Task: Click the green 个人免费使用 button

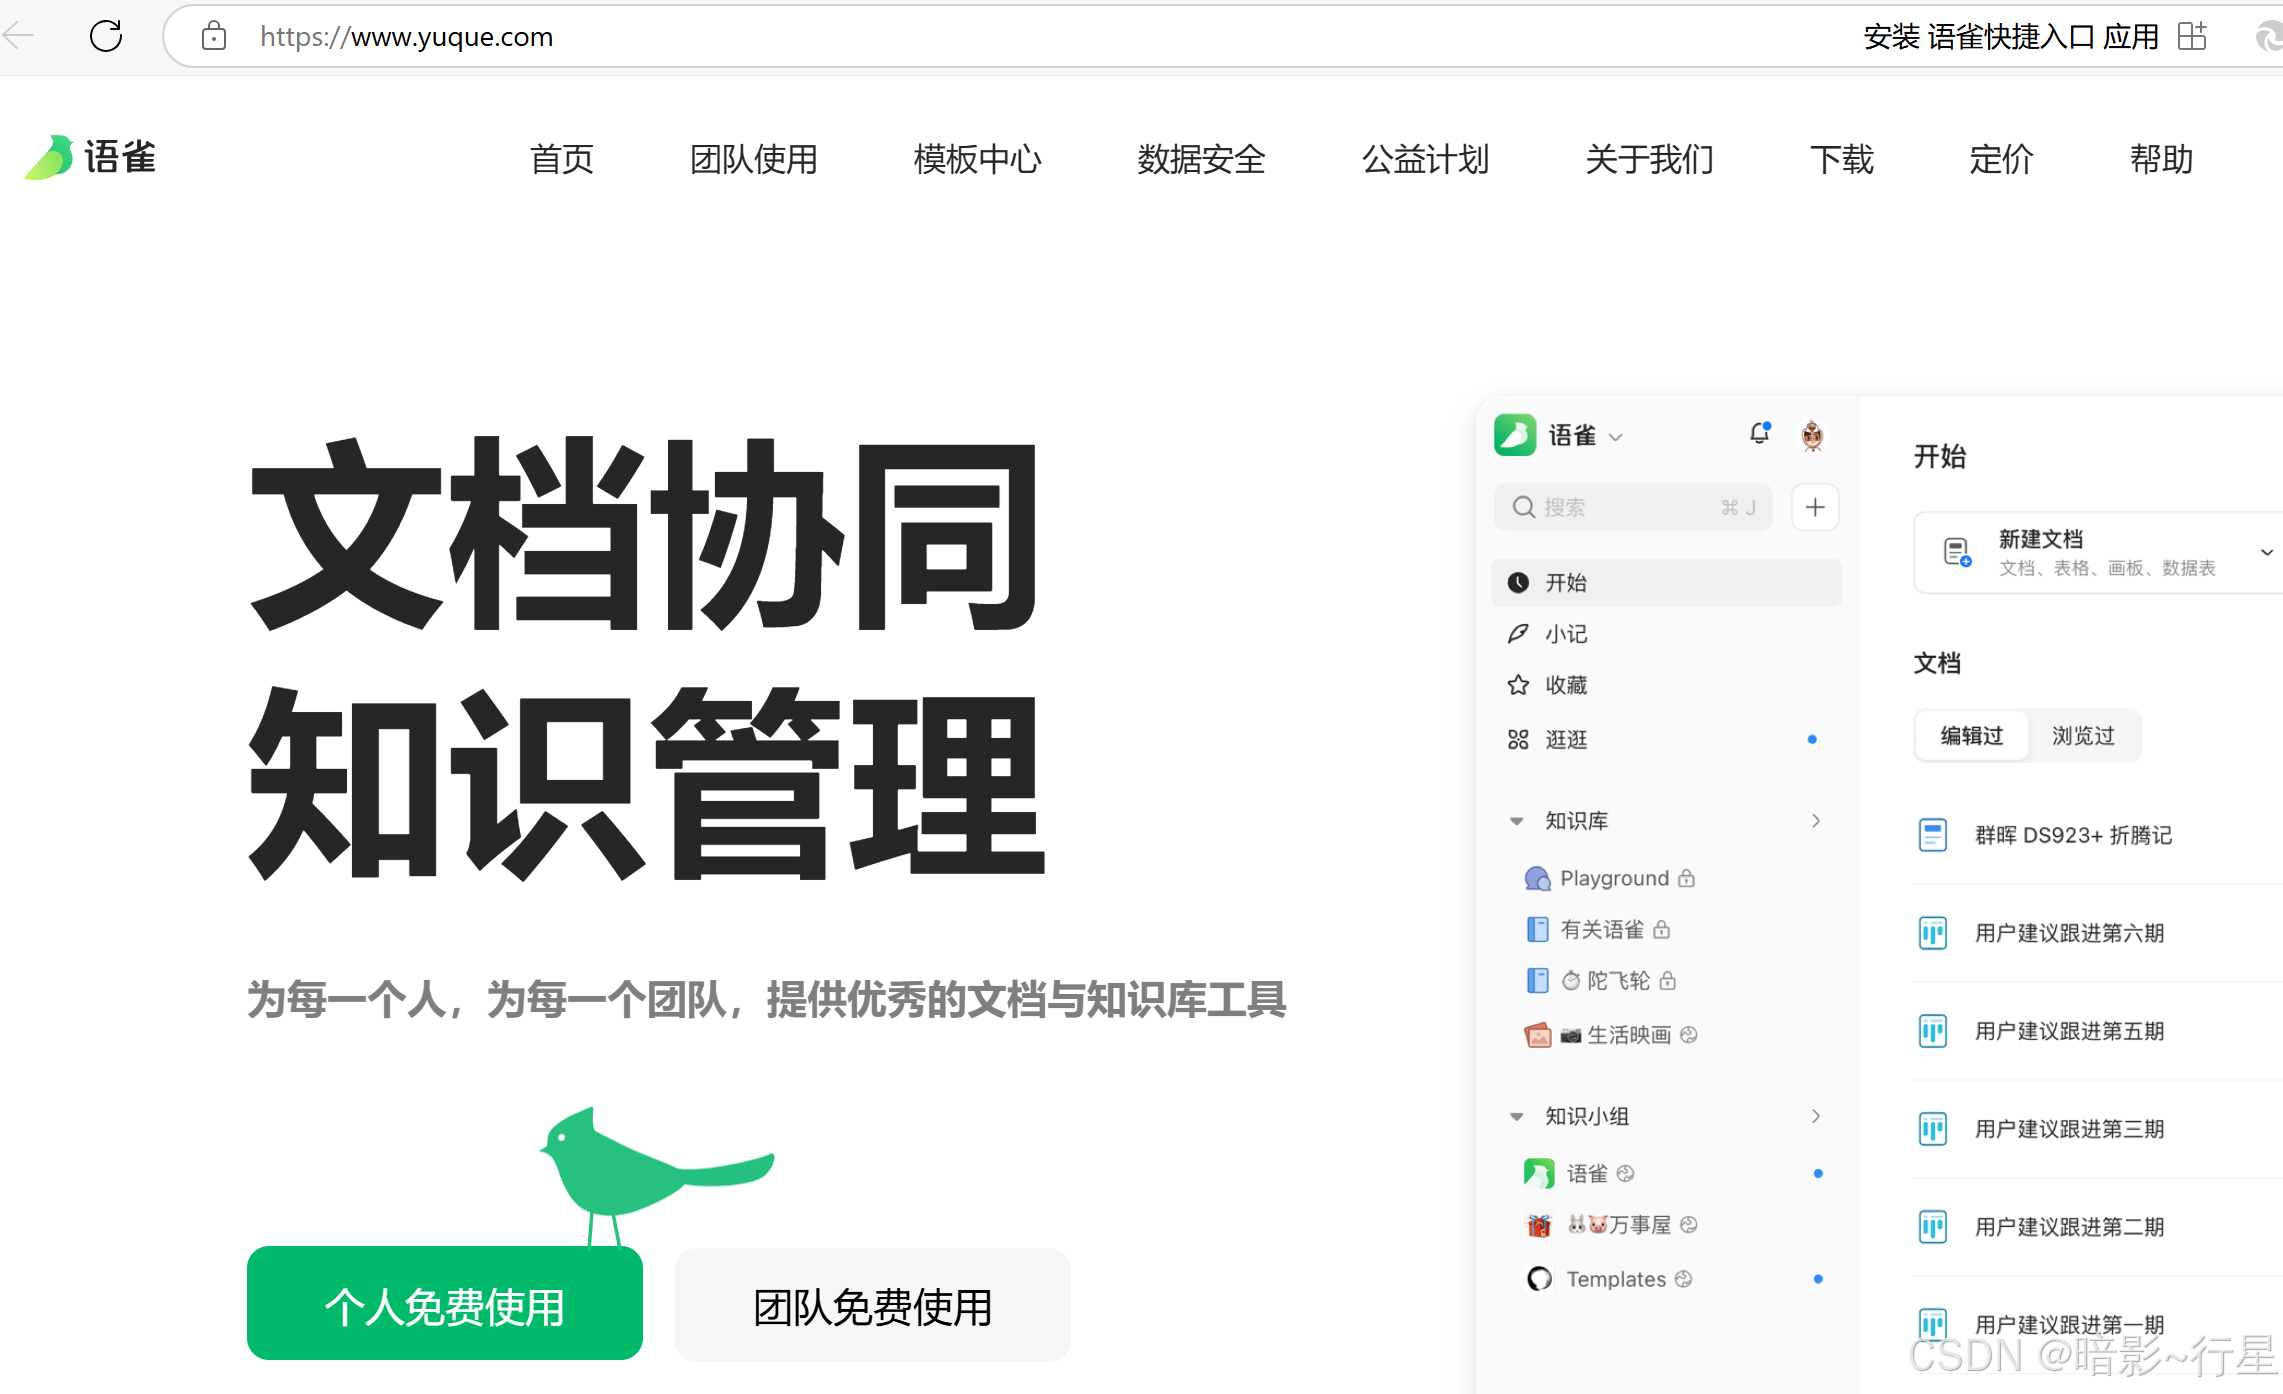Action: click(445, 1305)
